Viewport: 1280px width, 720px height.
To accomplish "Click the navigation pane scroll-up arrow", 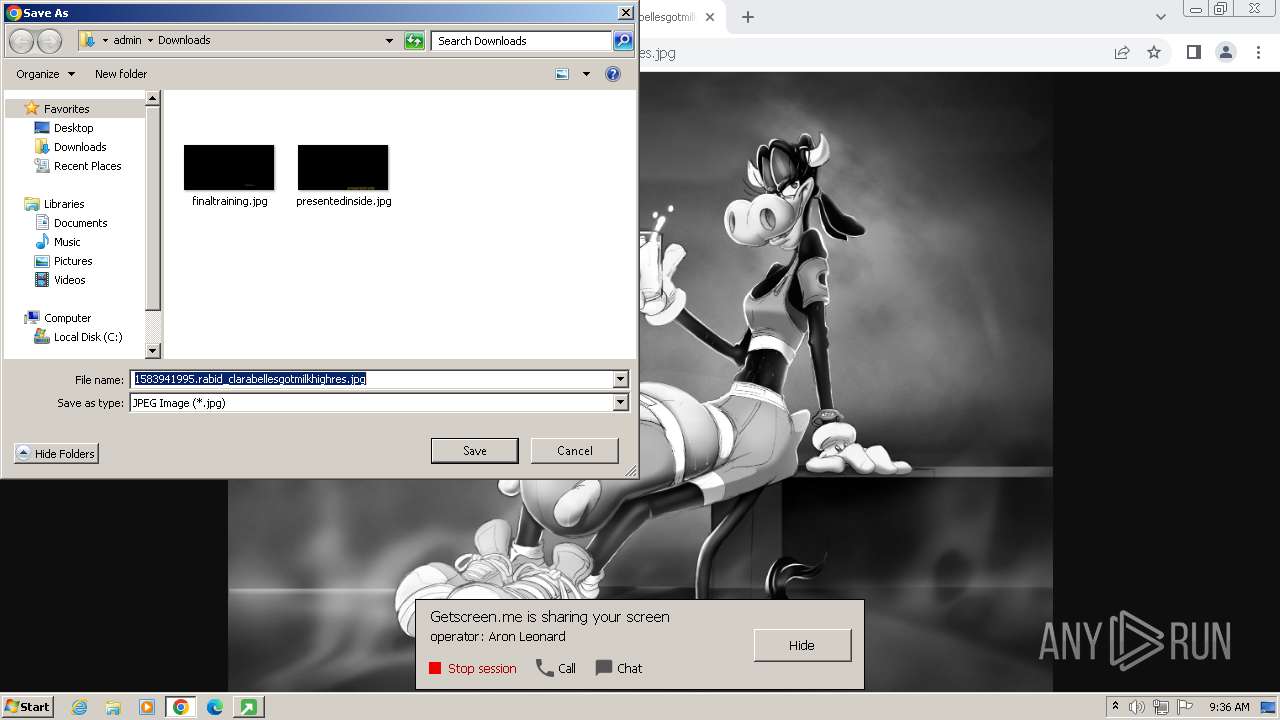I will pos(153,98).
